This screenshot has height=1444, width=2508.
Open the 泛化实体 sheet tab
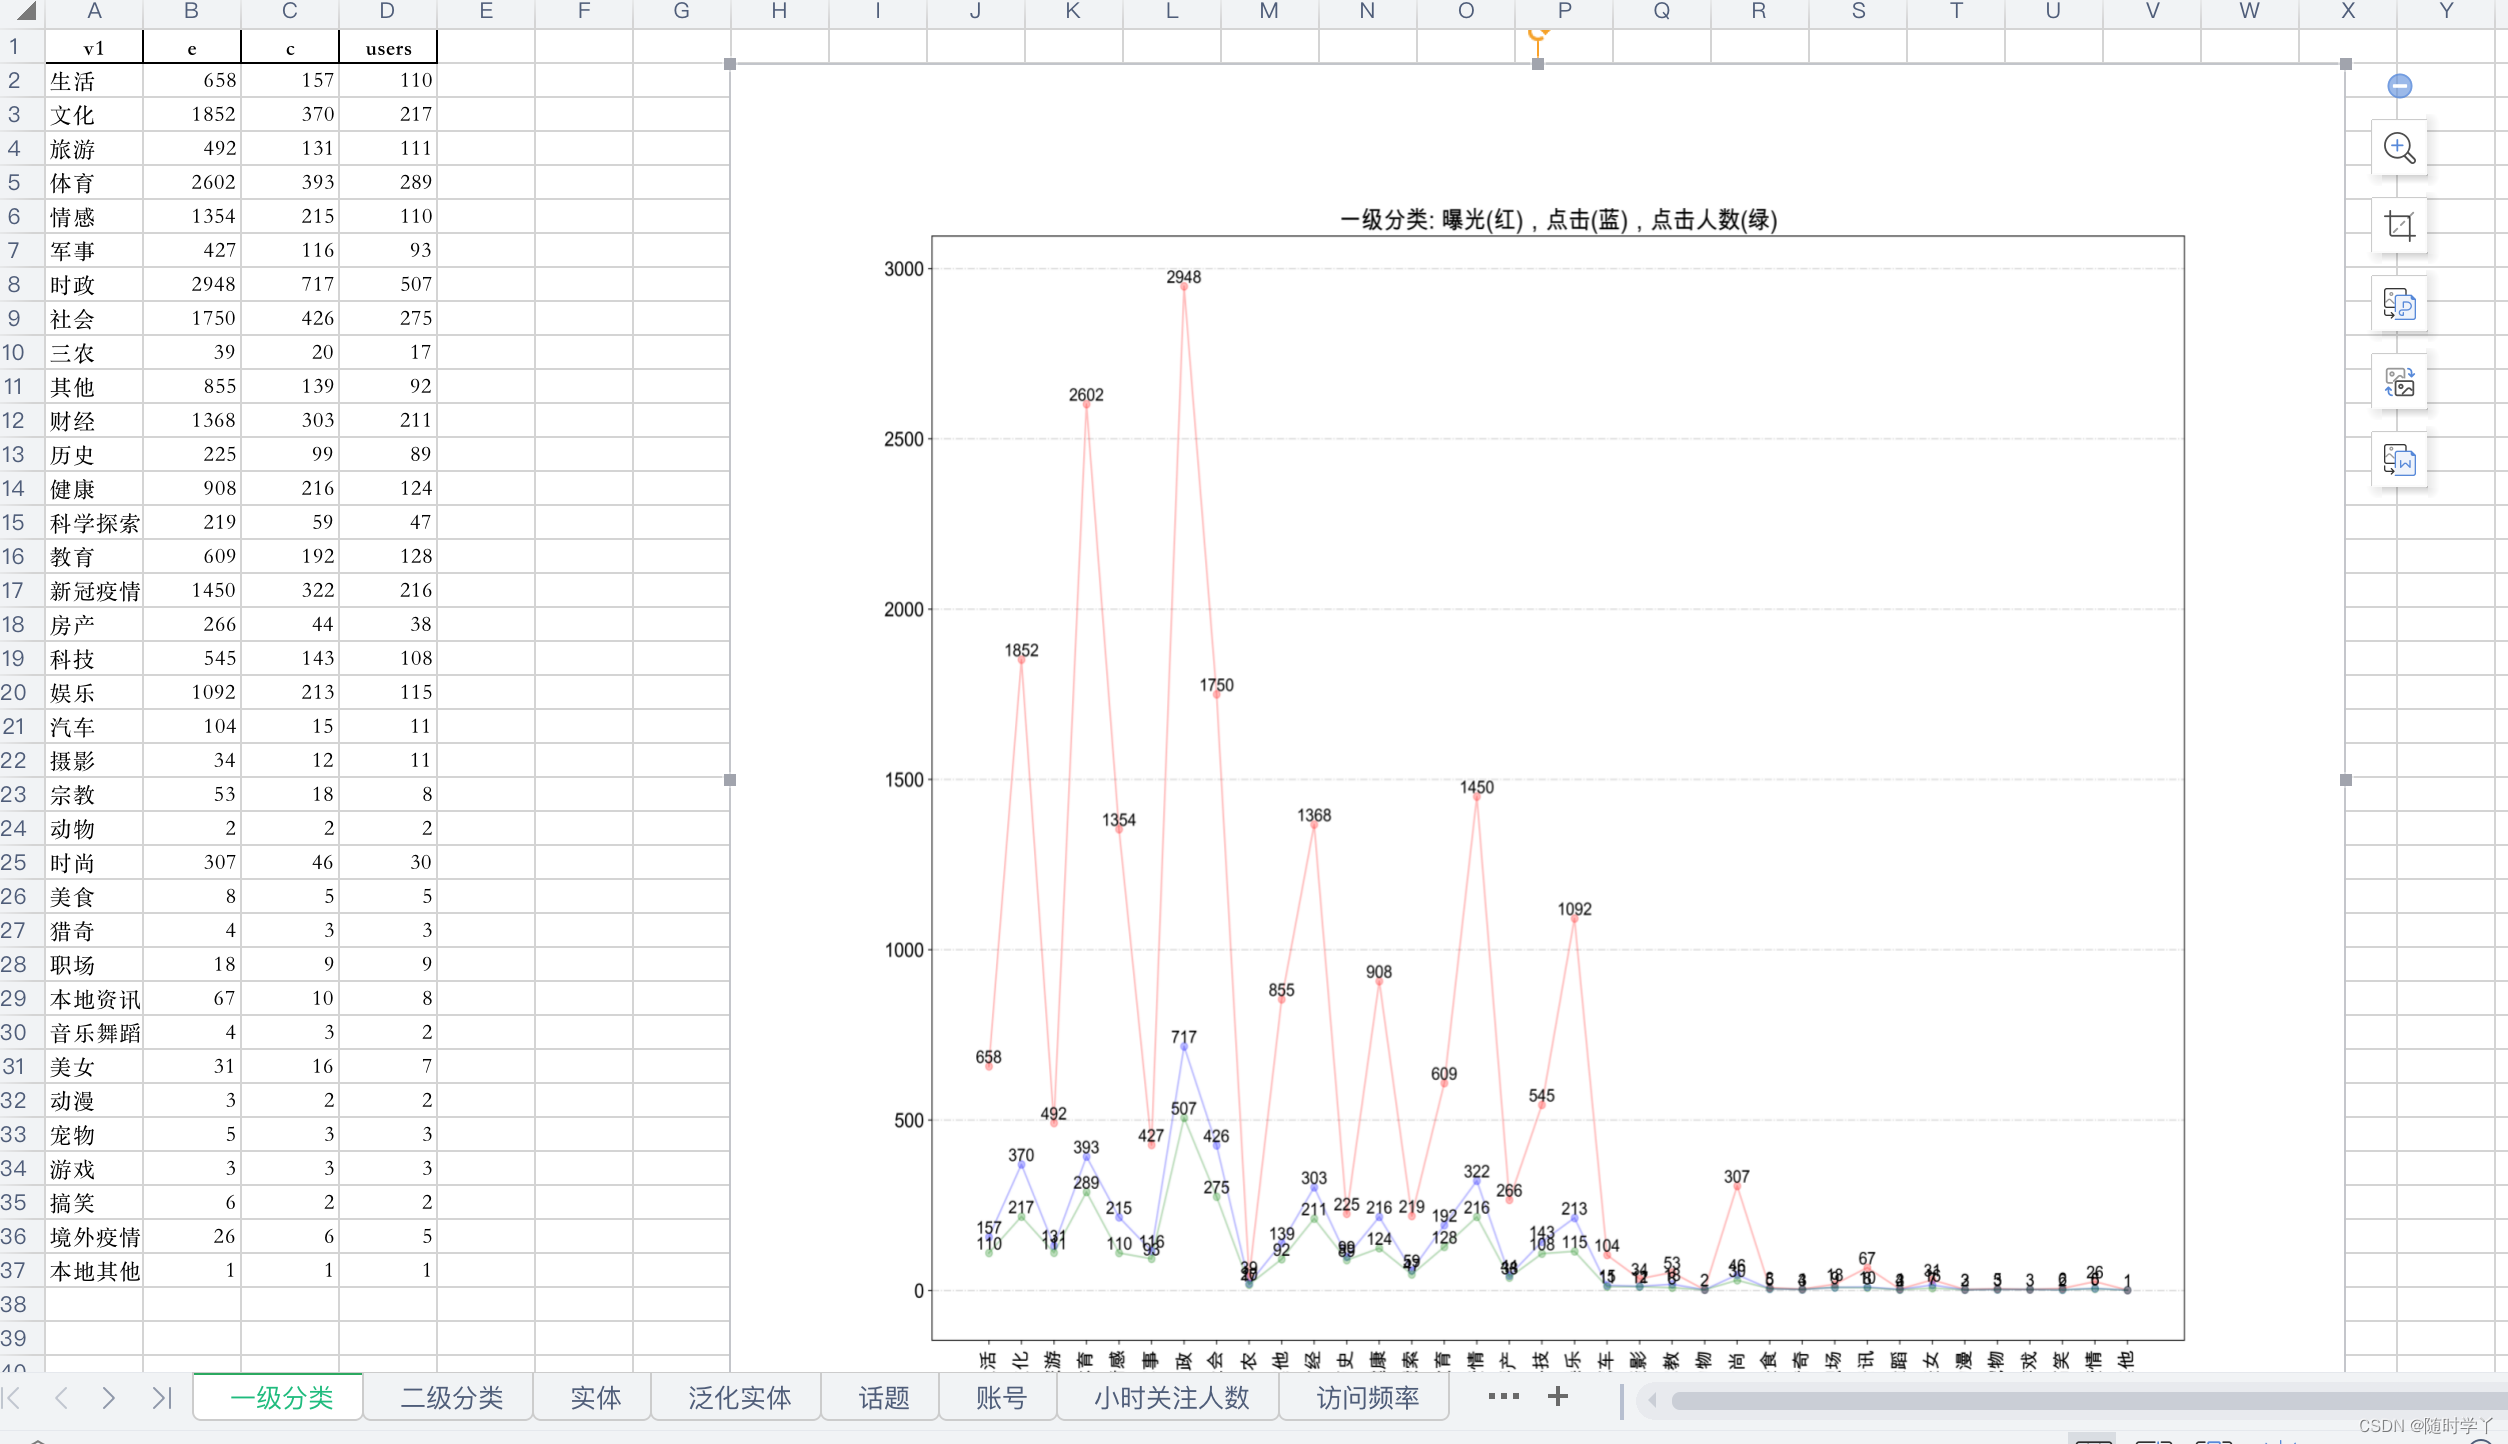coord(739,1398)
